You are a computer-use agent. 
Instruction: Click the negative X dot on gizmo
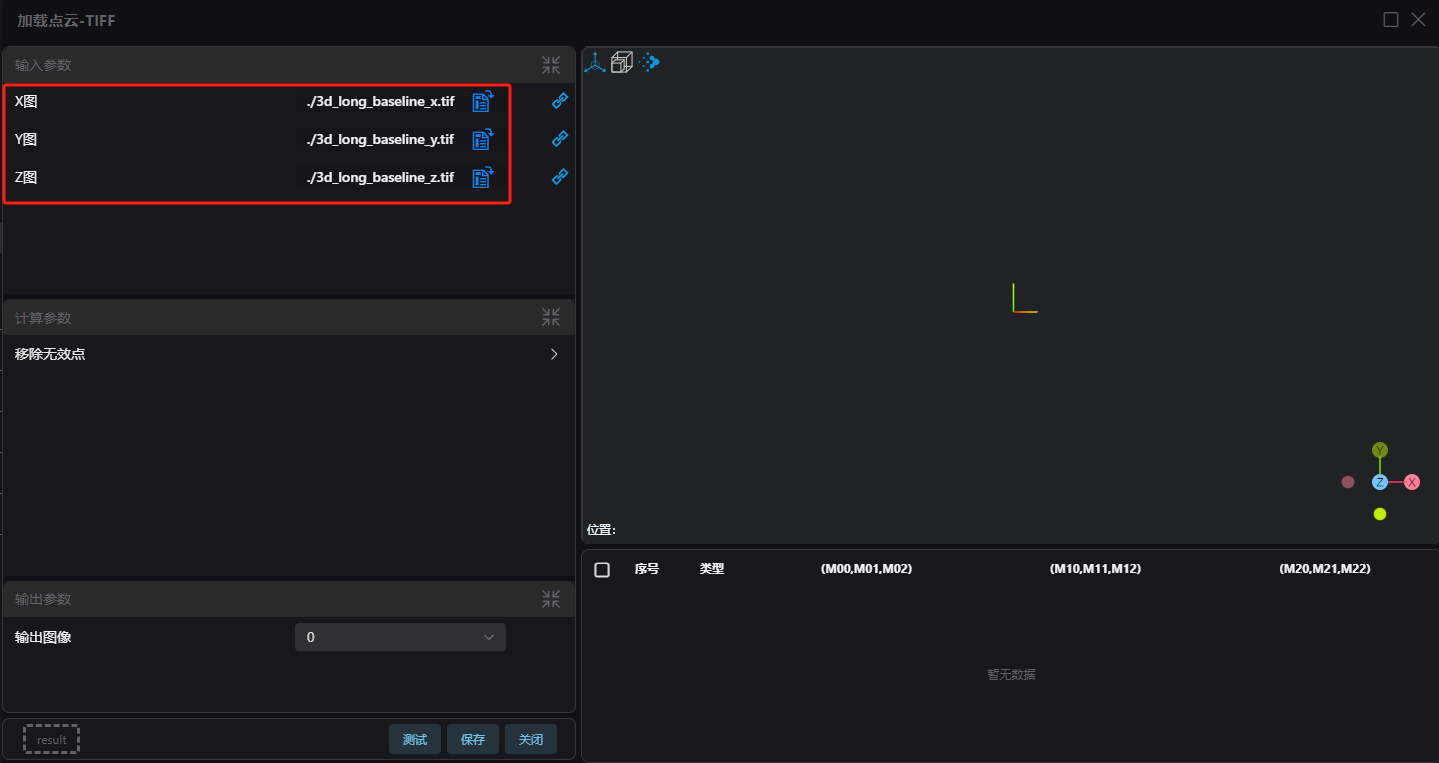[1348, 482]
